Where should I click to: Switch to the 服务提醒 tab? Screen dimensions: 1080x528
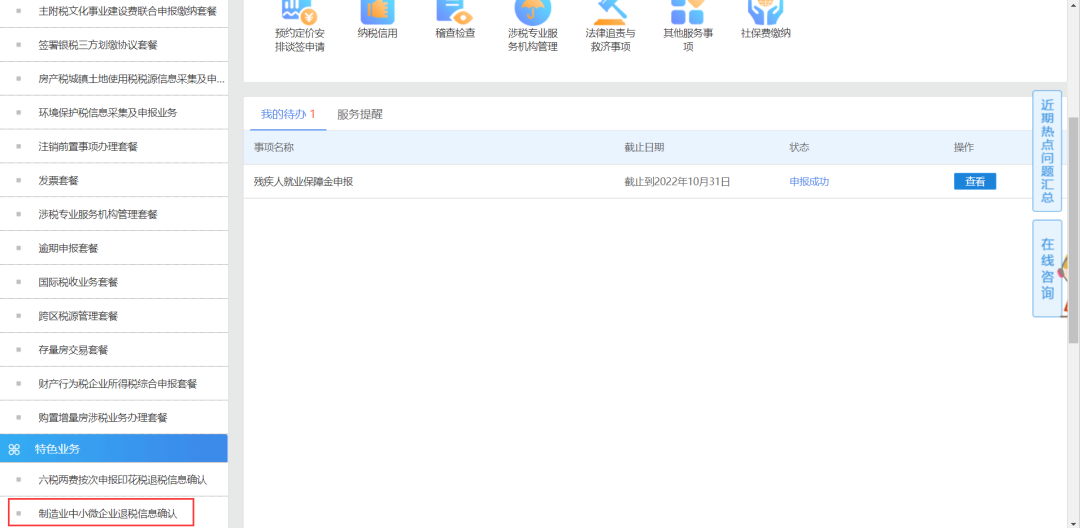coord(360,114)
